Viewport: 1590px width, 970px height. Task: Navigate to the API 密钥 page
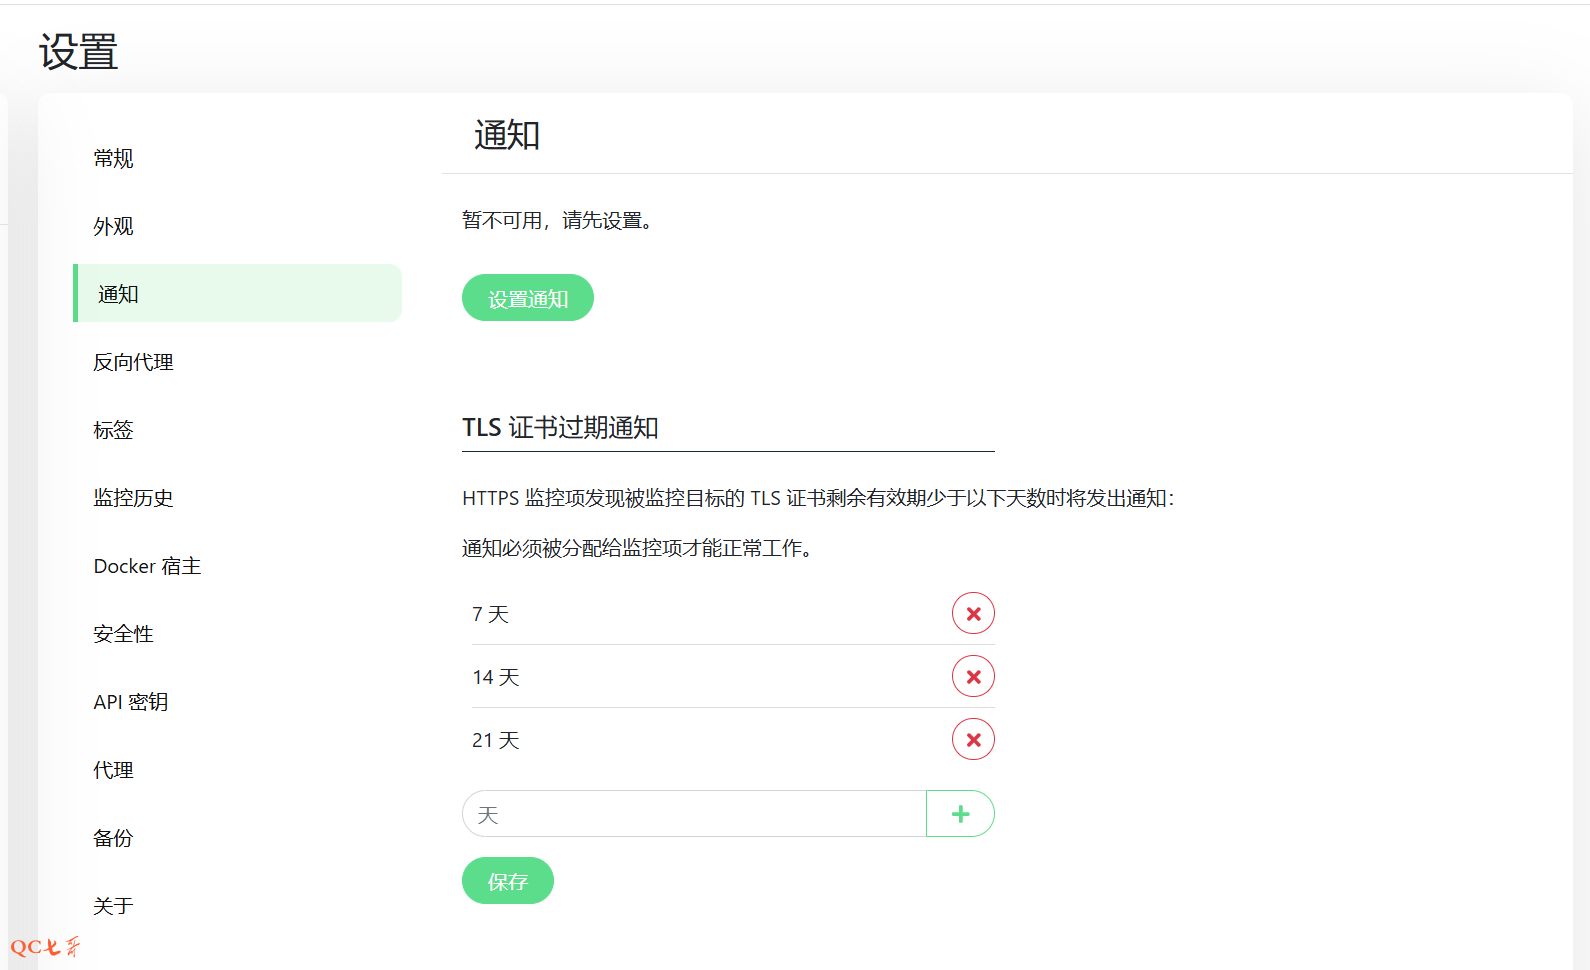point(131,702)
